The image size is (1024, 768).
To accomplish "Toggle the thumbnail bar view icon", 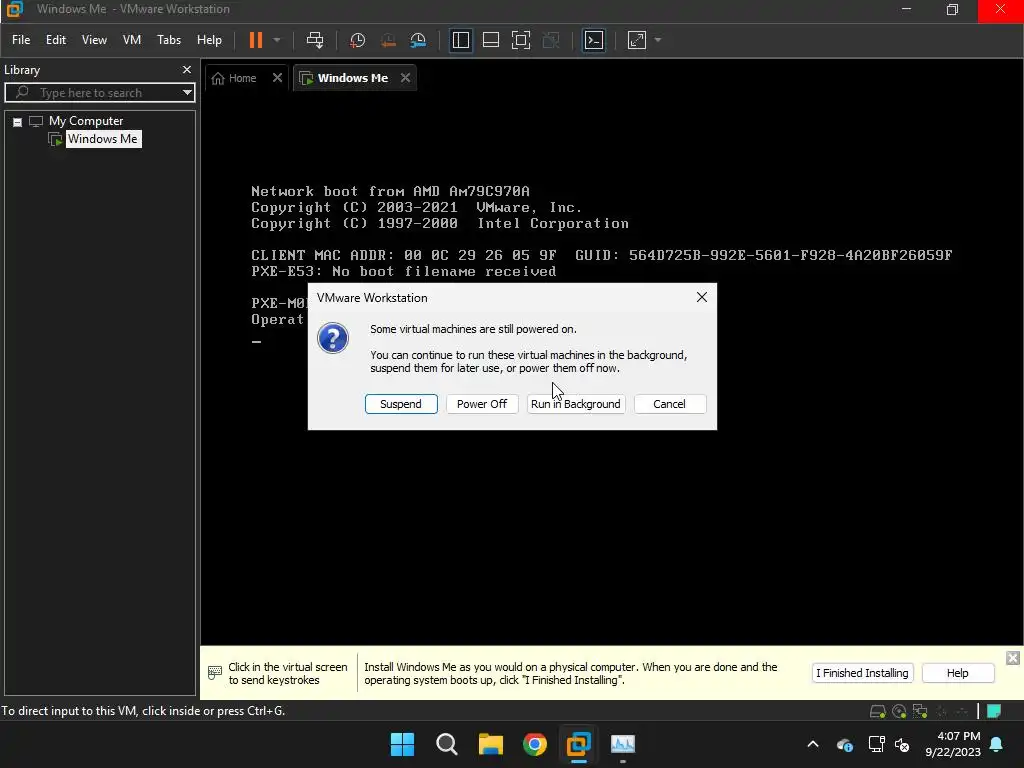I will 491,40.
